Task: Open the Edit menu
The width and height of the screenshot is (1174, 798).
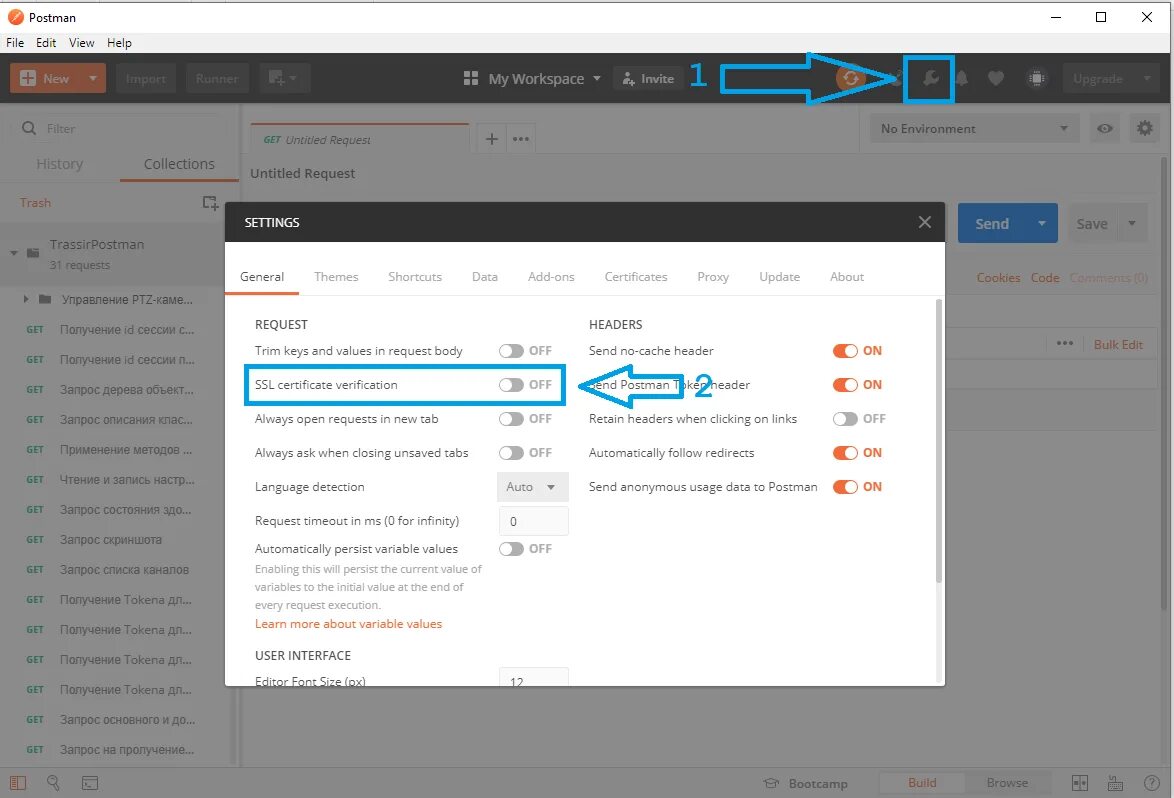Action: [46, 43]
